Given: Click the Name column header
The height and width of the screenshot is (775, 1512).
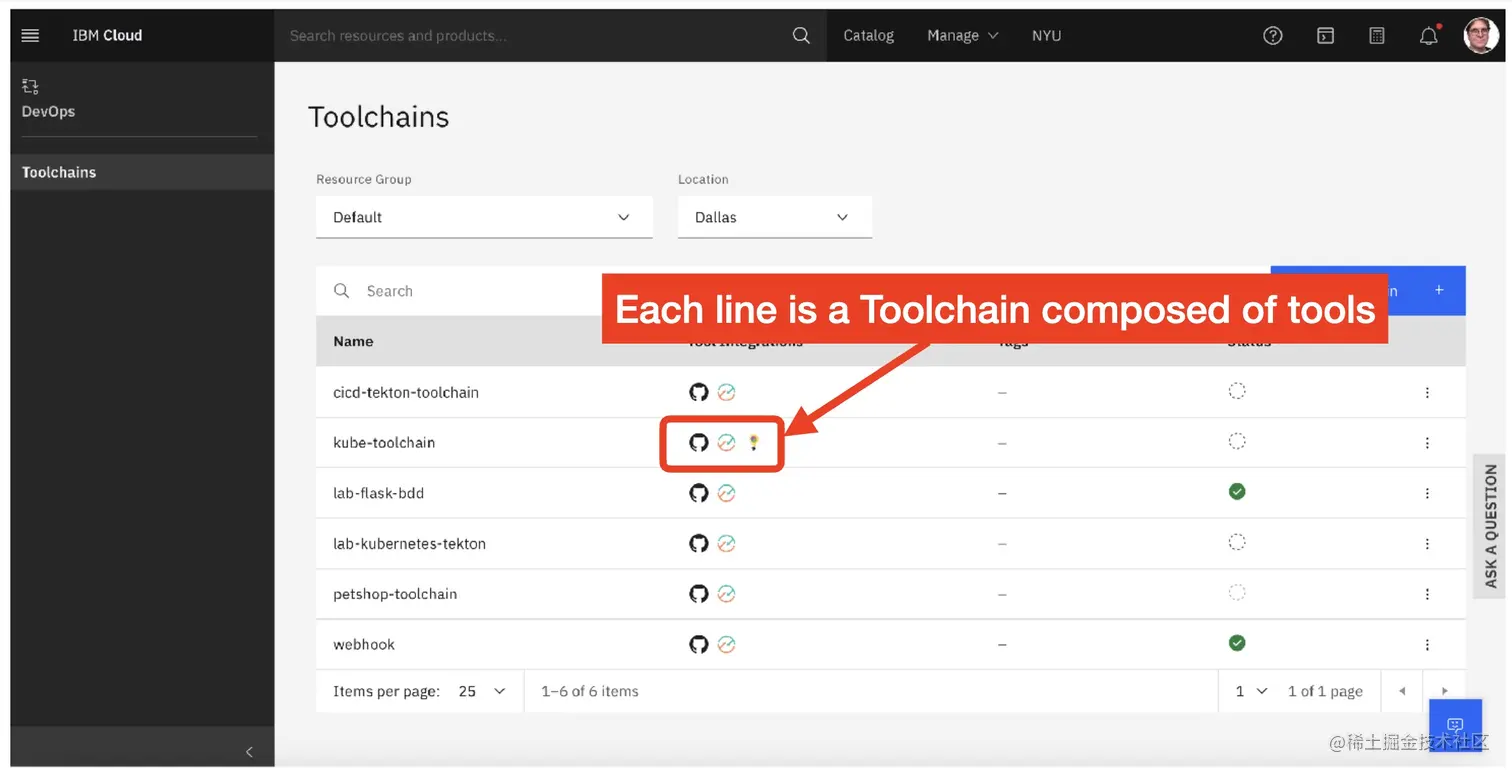Looking at the screenshot, I should [x=353, y=341].
